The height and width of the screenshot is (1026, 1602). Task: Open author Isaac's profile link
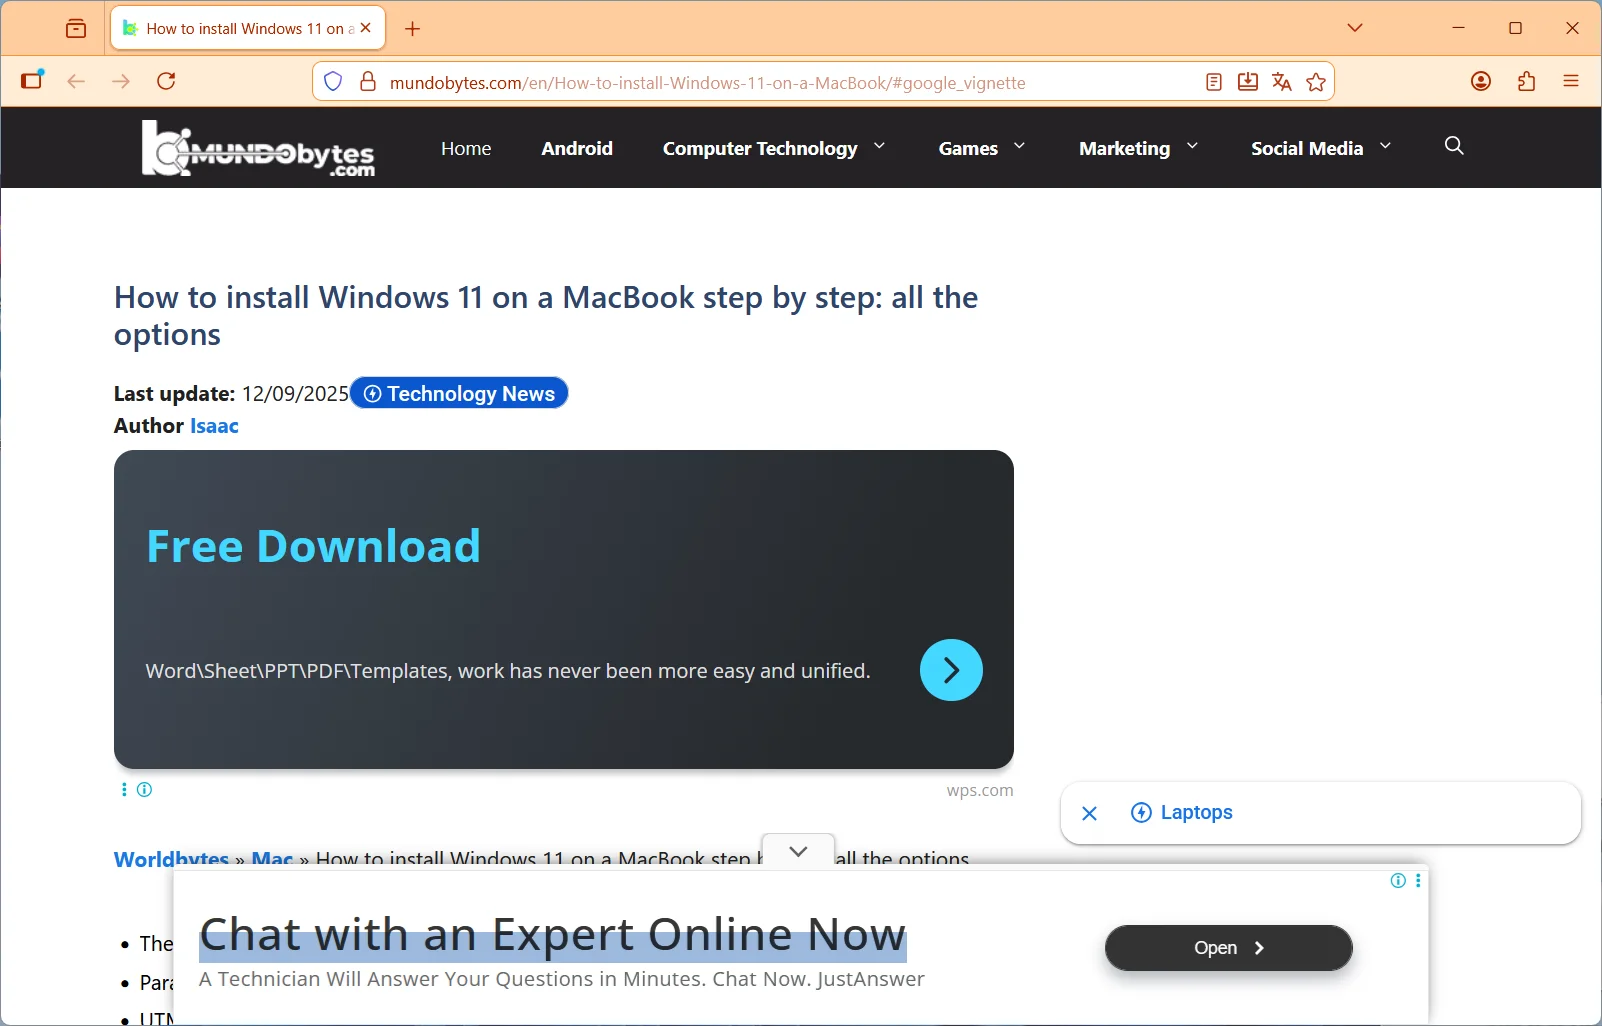[213, 426]
